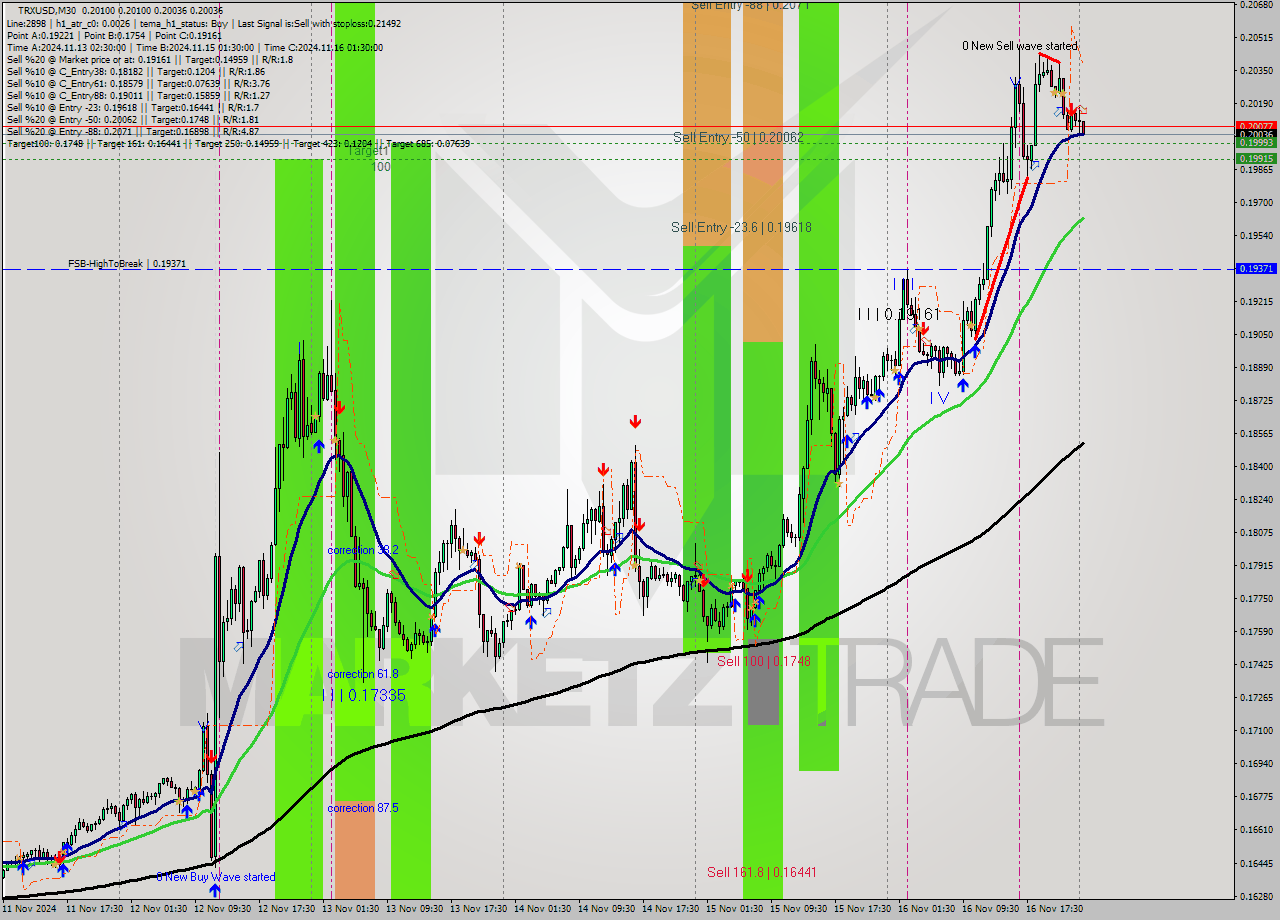Screen dimensions: 1280x920
Task: Click the wave label showing 0.19161
Action: tap(897, 314)
